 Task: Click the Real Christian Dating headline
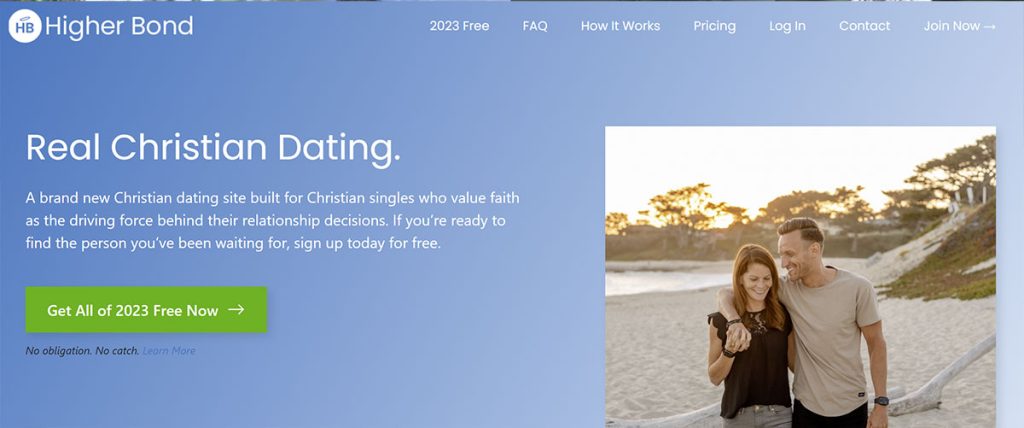tap(213, 147)
